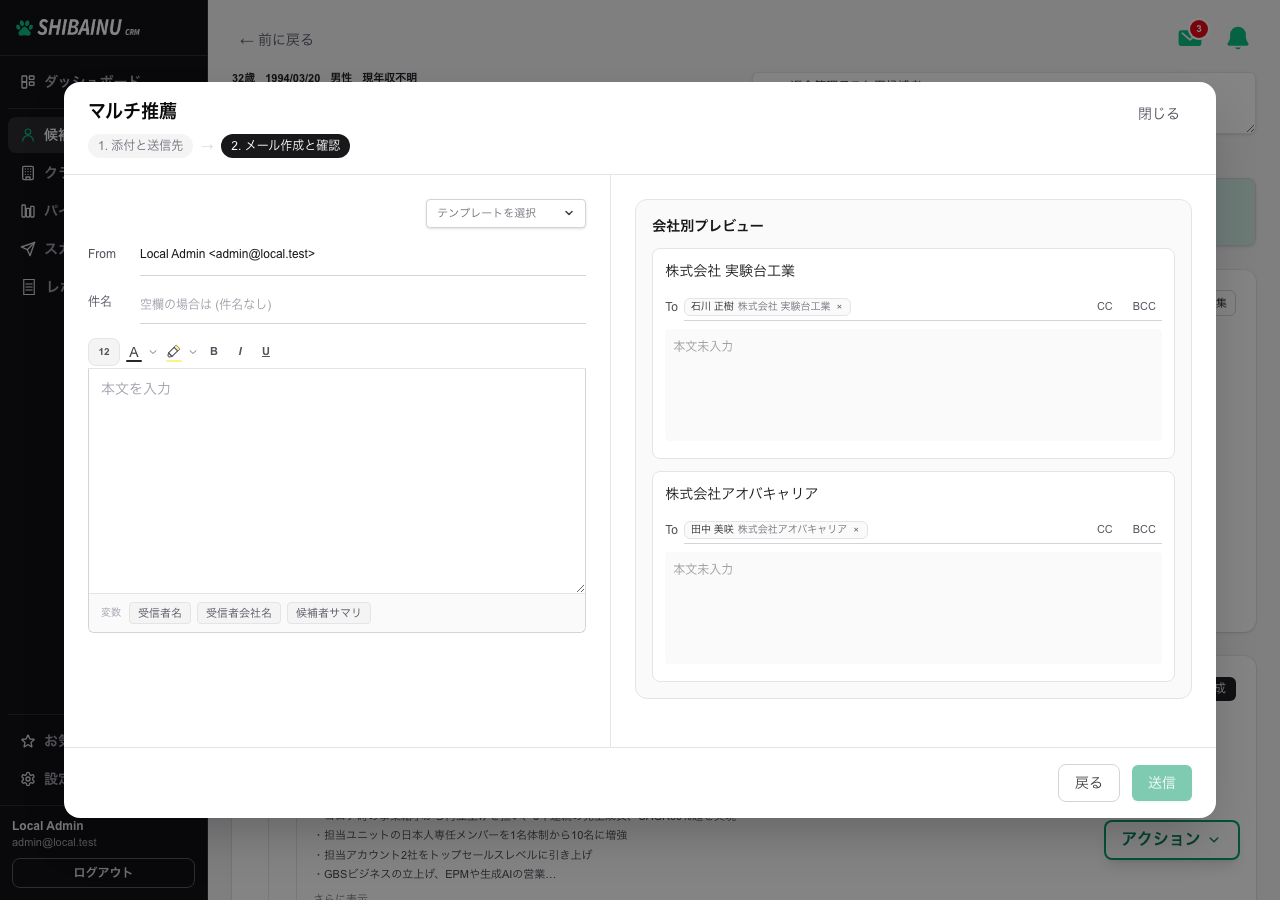
Task: Insert the 受信者会社名 variable
Action: [239, 613]
